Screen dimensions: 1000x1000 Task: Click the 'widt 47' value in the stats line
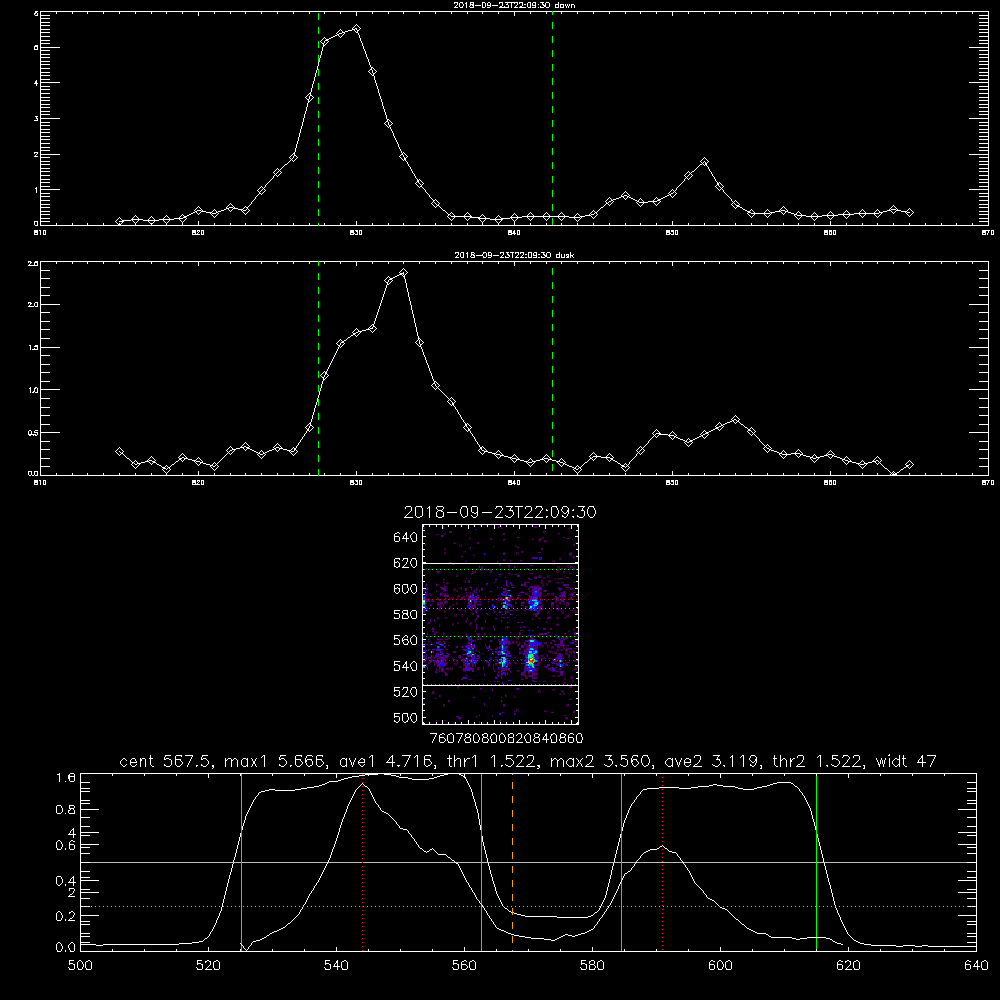pos(906,761)
